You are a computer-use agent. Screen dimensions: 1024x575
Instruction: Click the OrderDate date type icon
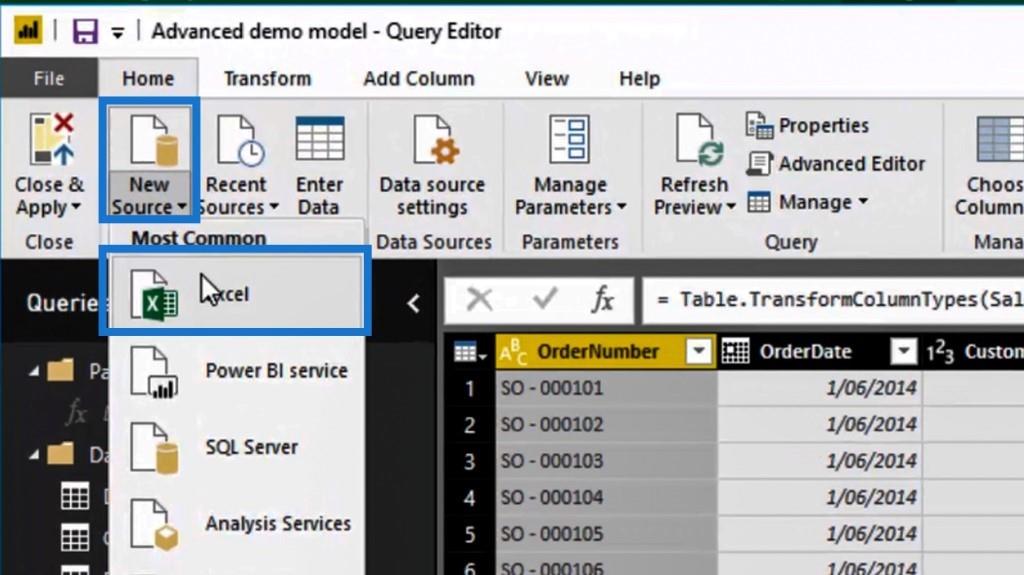(735, 352)
